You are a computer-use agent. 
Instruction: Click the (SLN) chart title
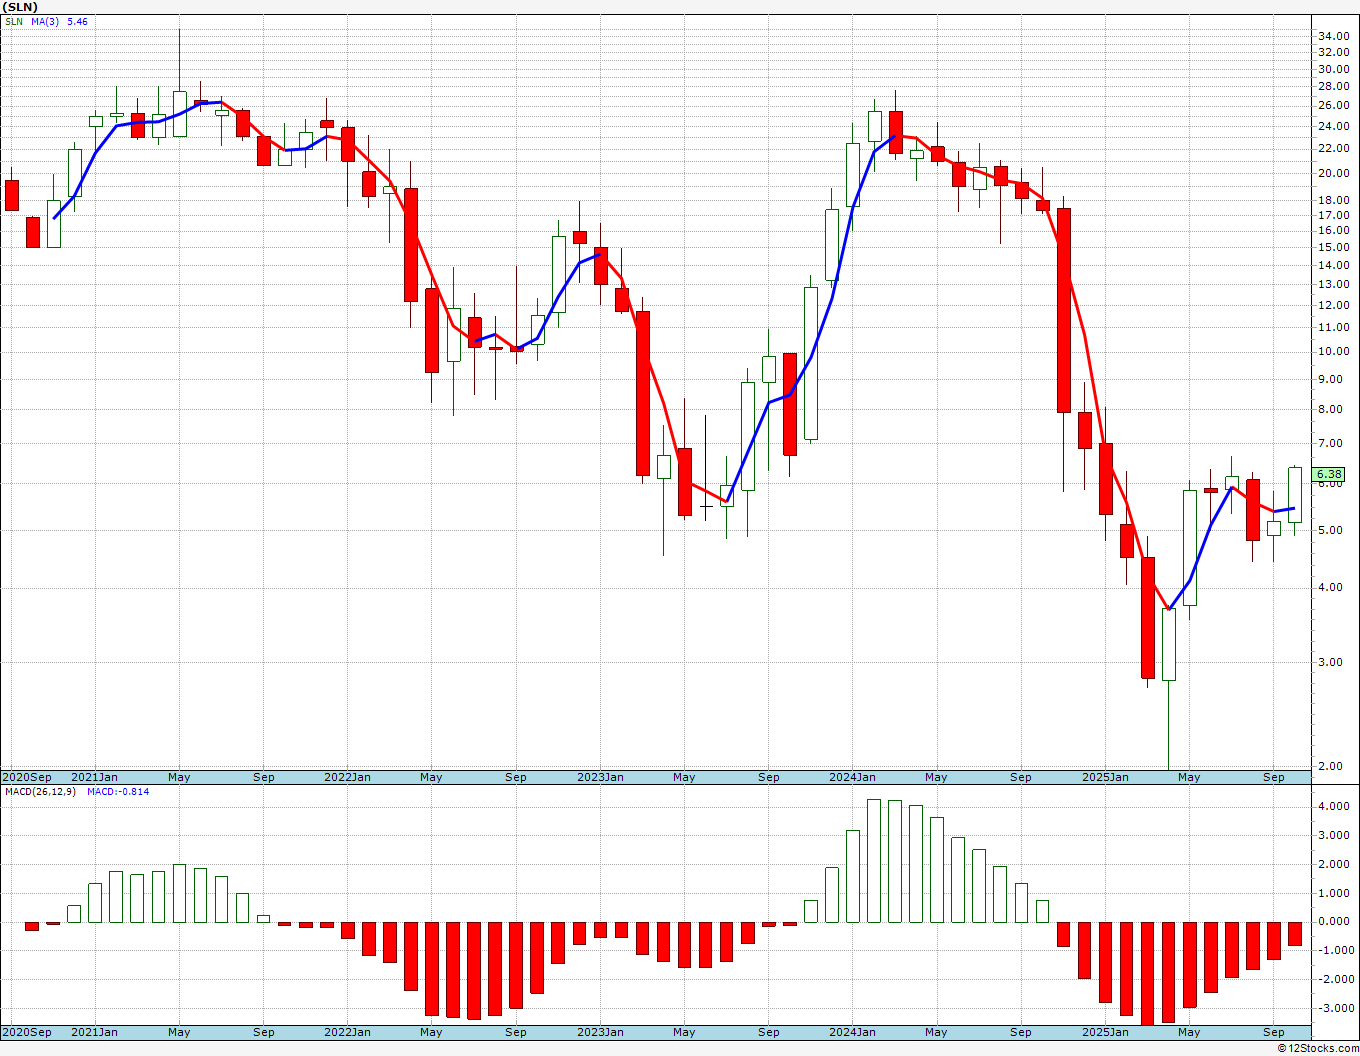(22, 7)
